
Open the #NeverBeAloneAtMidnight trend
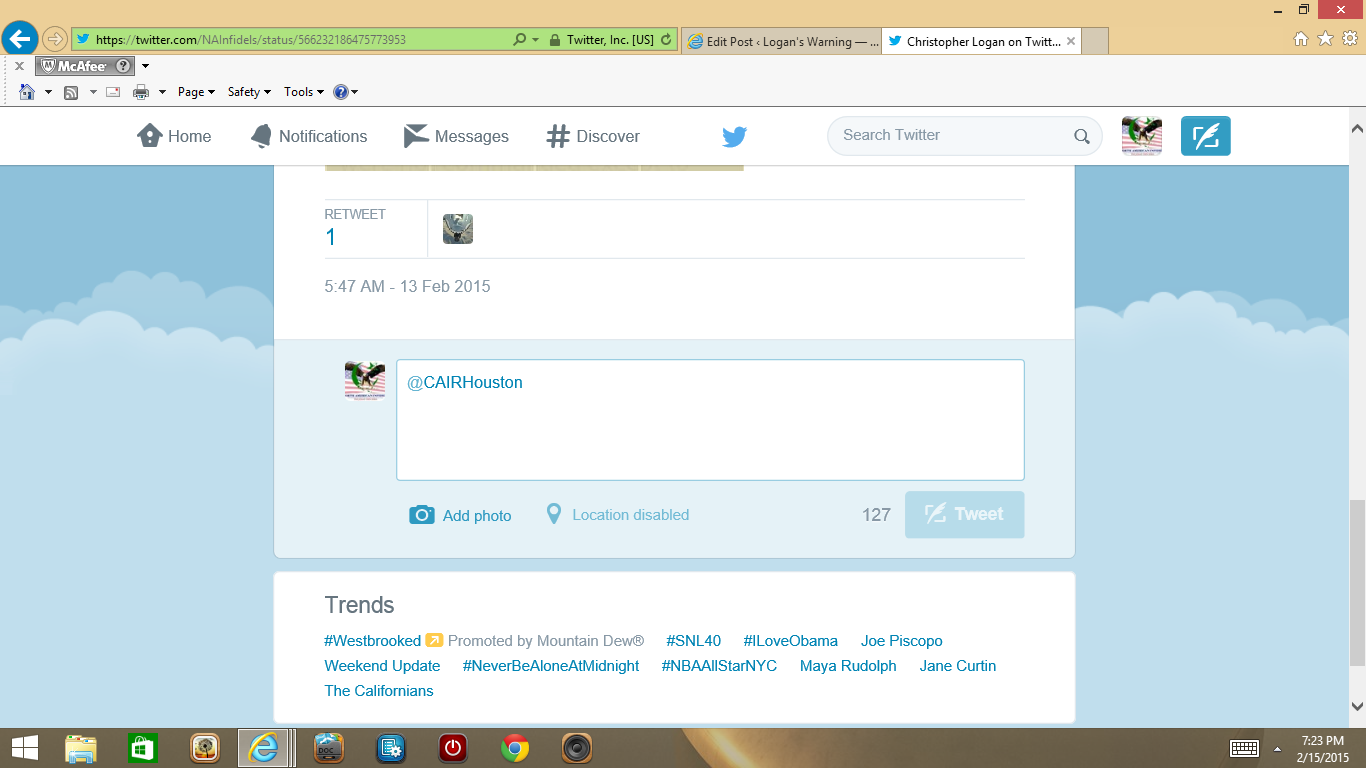[551, 666]
